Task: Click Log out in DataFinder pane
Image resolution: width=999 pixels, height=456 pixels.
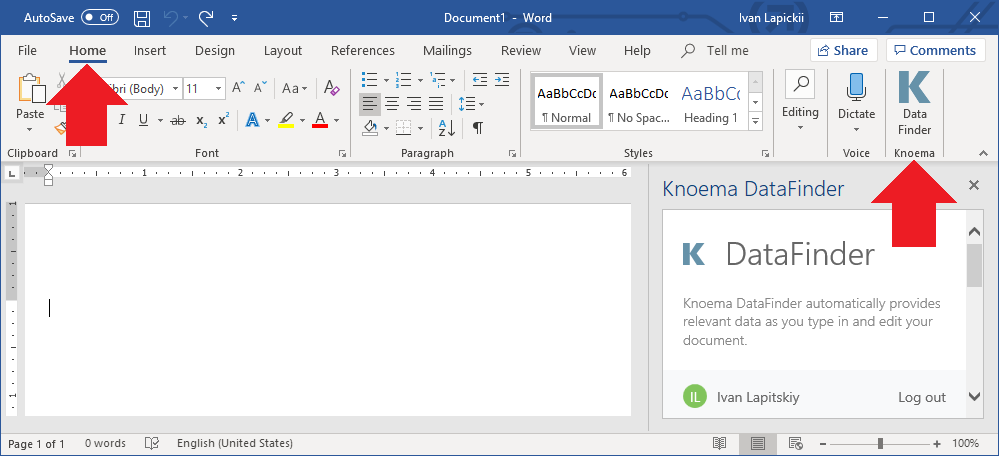Action: (922, 397)
